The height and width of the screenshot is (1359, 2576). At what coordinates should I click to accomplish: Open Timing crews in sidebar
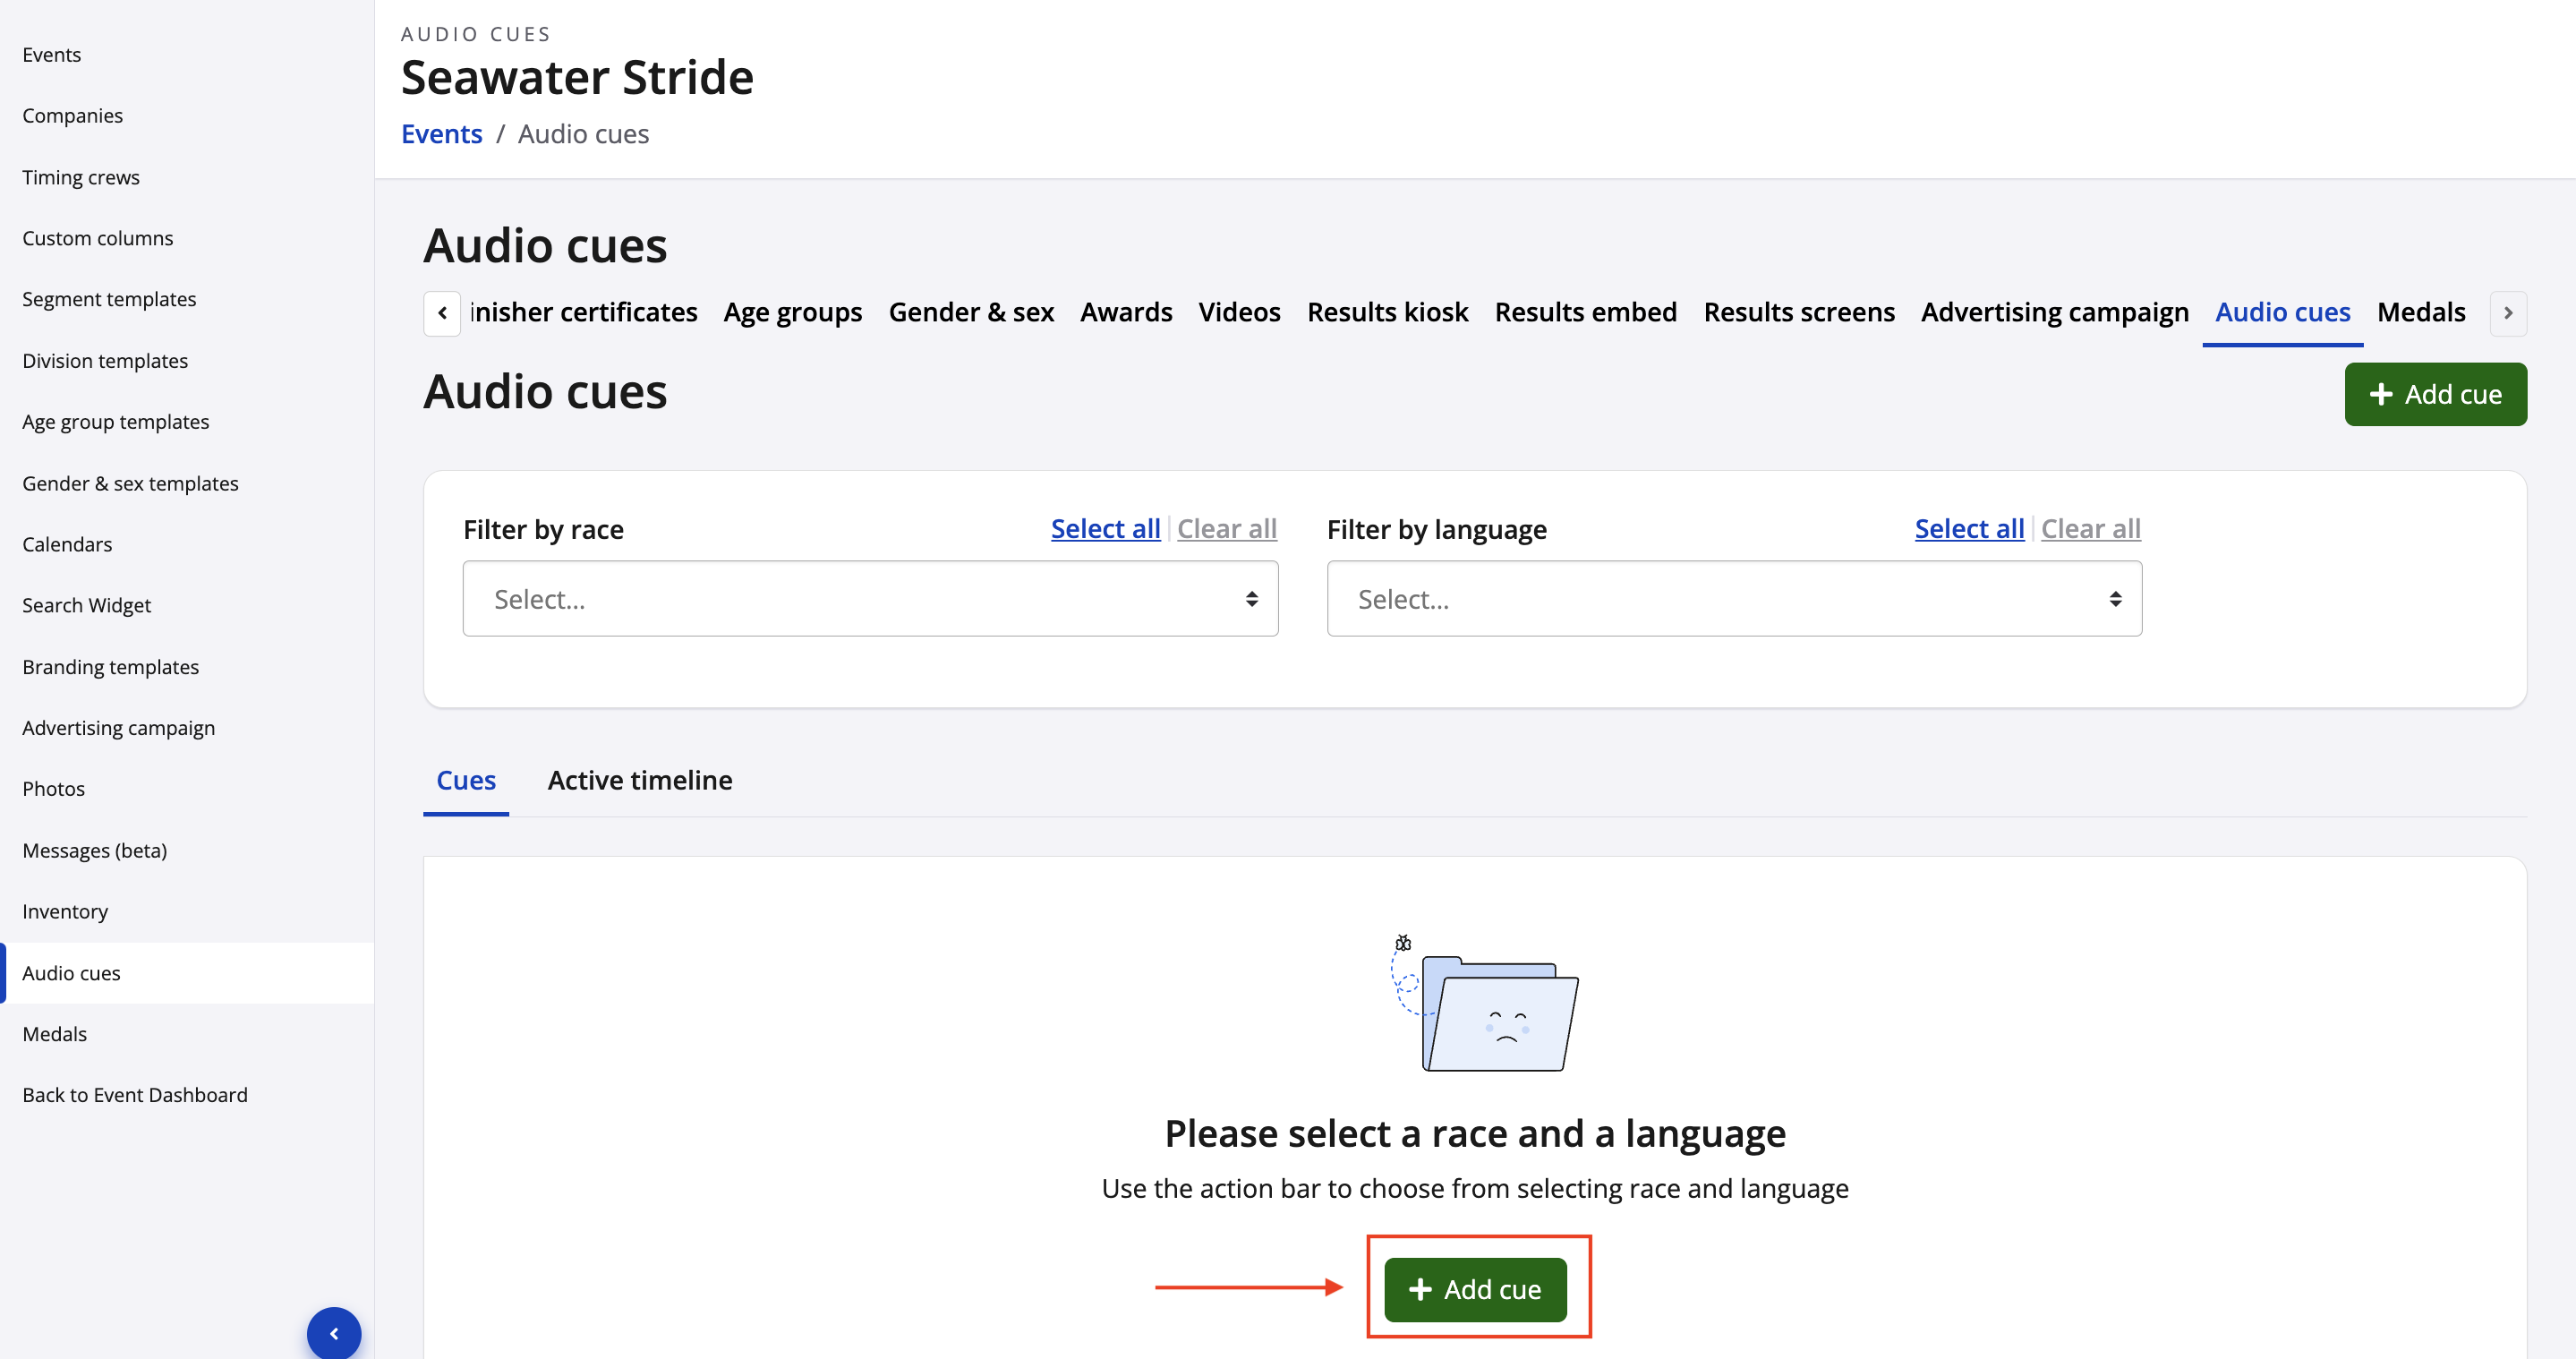(81, 177)
